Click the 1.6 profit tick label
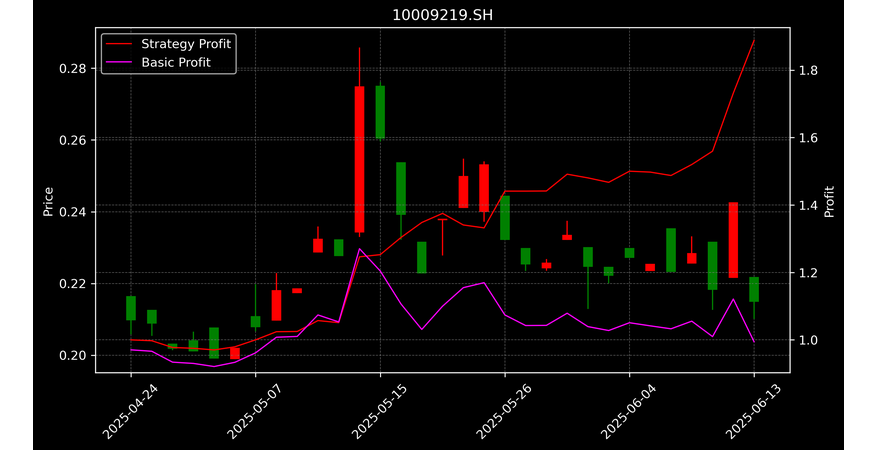The image size is (878, 450). coord(809,138)
